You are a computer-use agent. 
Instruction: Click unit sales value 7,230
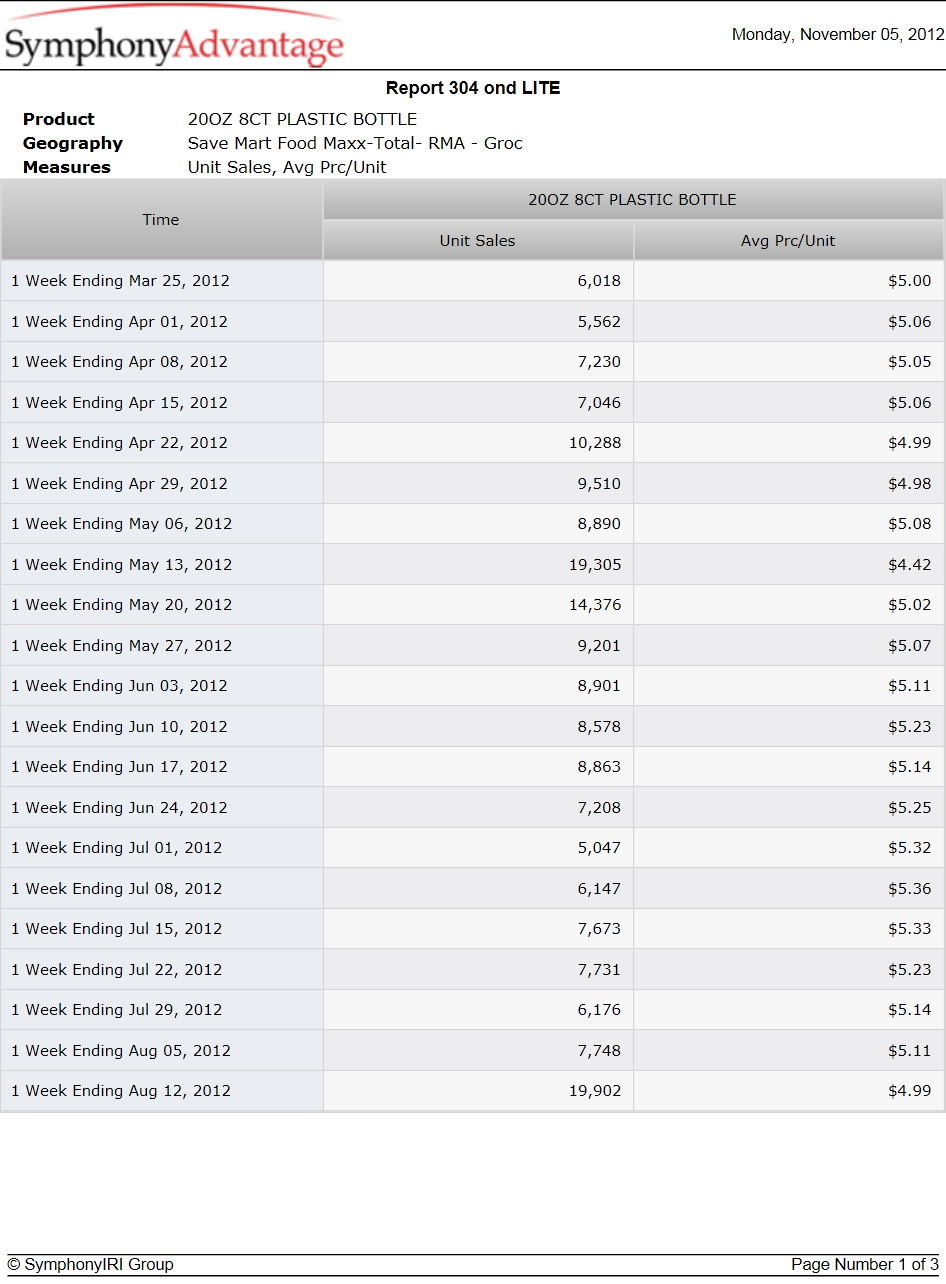pos(599,362)
